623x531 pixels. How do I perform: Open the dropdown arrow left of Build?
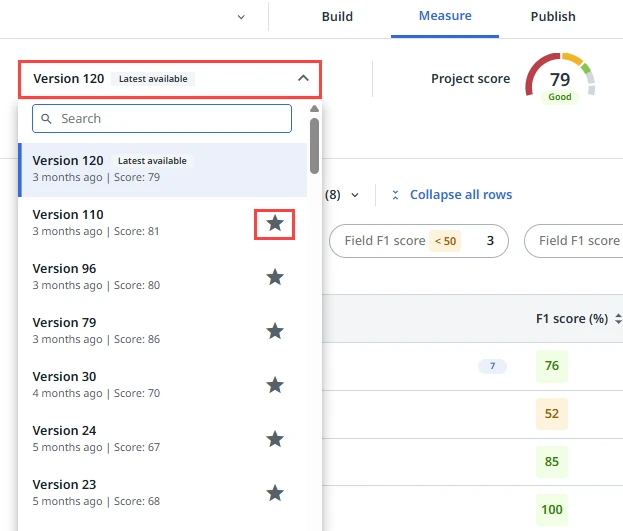[241, 17]
